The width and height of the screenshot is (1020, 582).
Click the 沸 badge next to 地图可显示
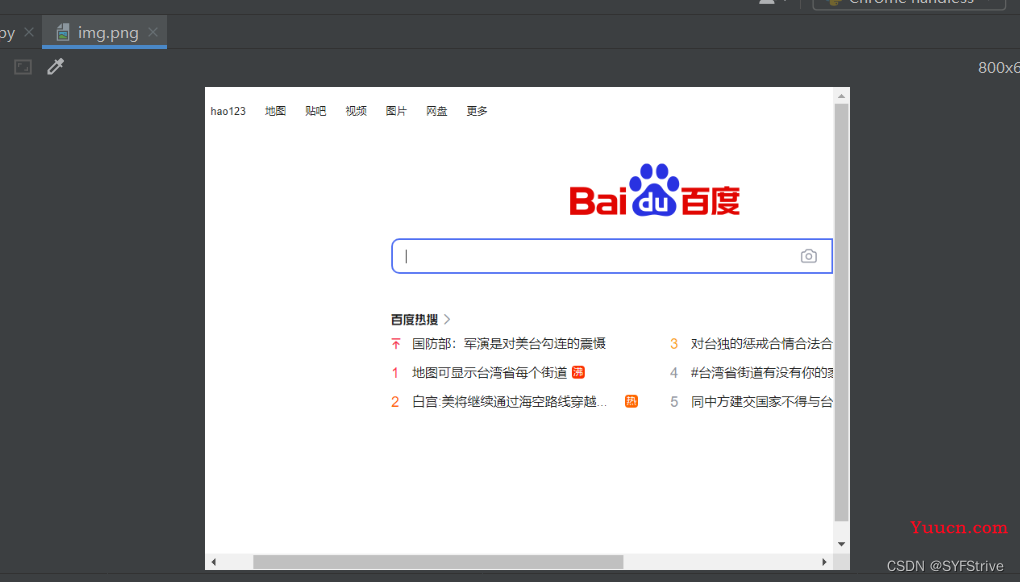click(x=578, y=372)
